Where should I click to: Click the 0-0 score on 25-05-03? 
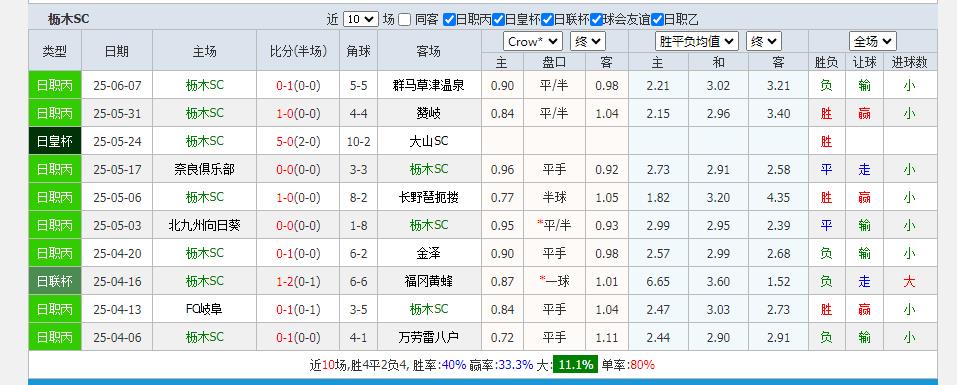(x=284, y=226)
